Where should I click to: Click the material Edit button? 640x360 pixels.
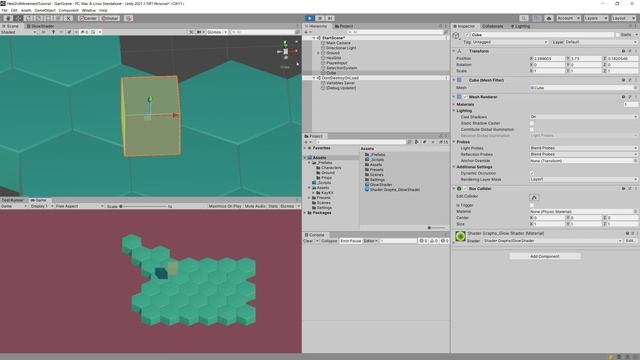tap(630, 241)
